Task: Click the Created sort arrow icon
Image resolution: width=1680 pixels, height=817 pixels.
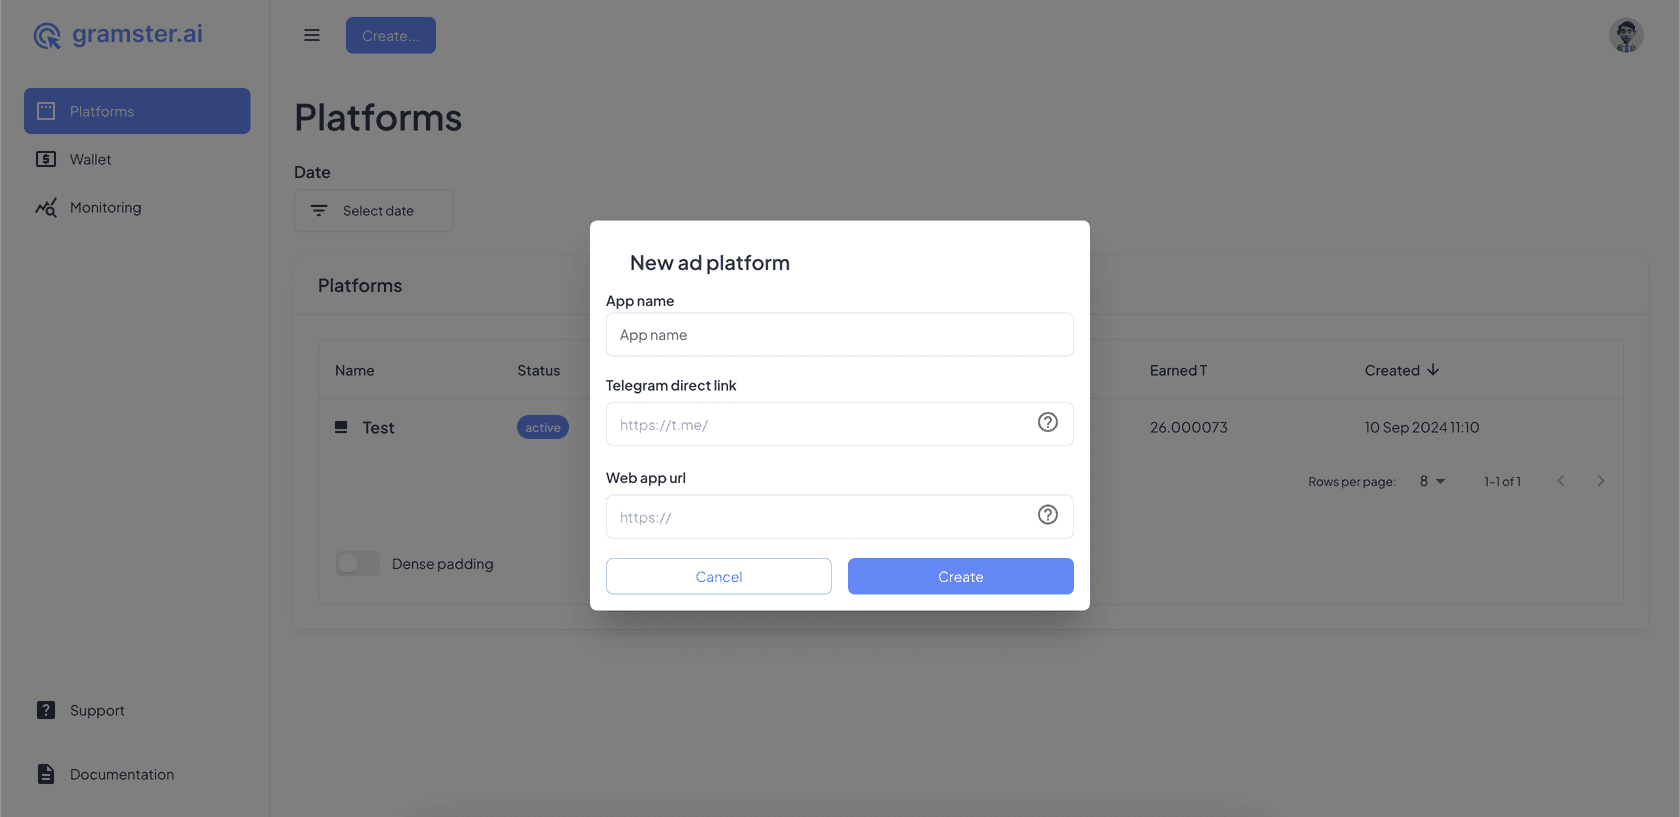Action: coord(1433,370)
